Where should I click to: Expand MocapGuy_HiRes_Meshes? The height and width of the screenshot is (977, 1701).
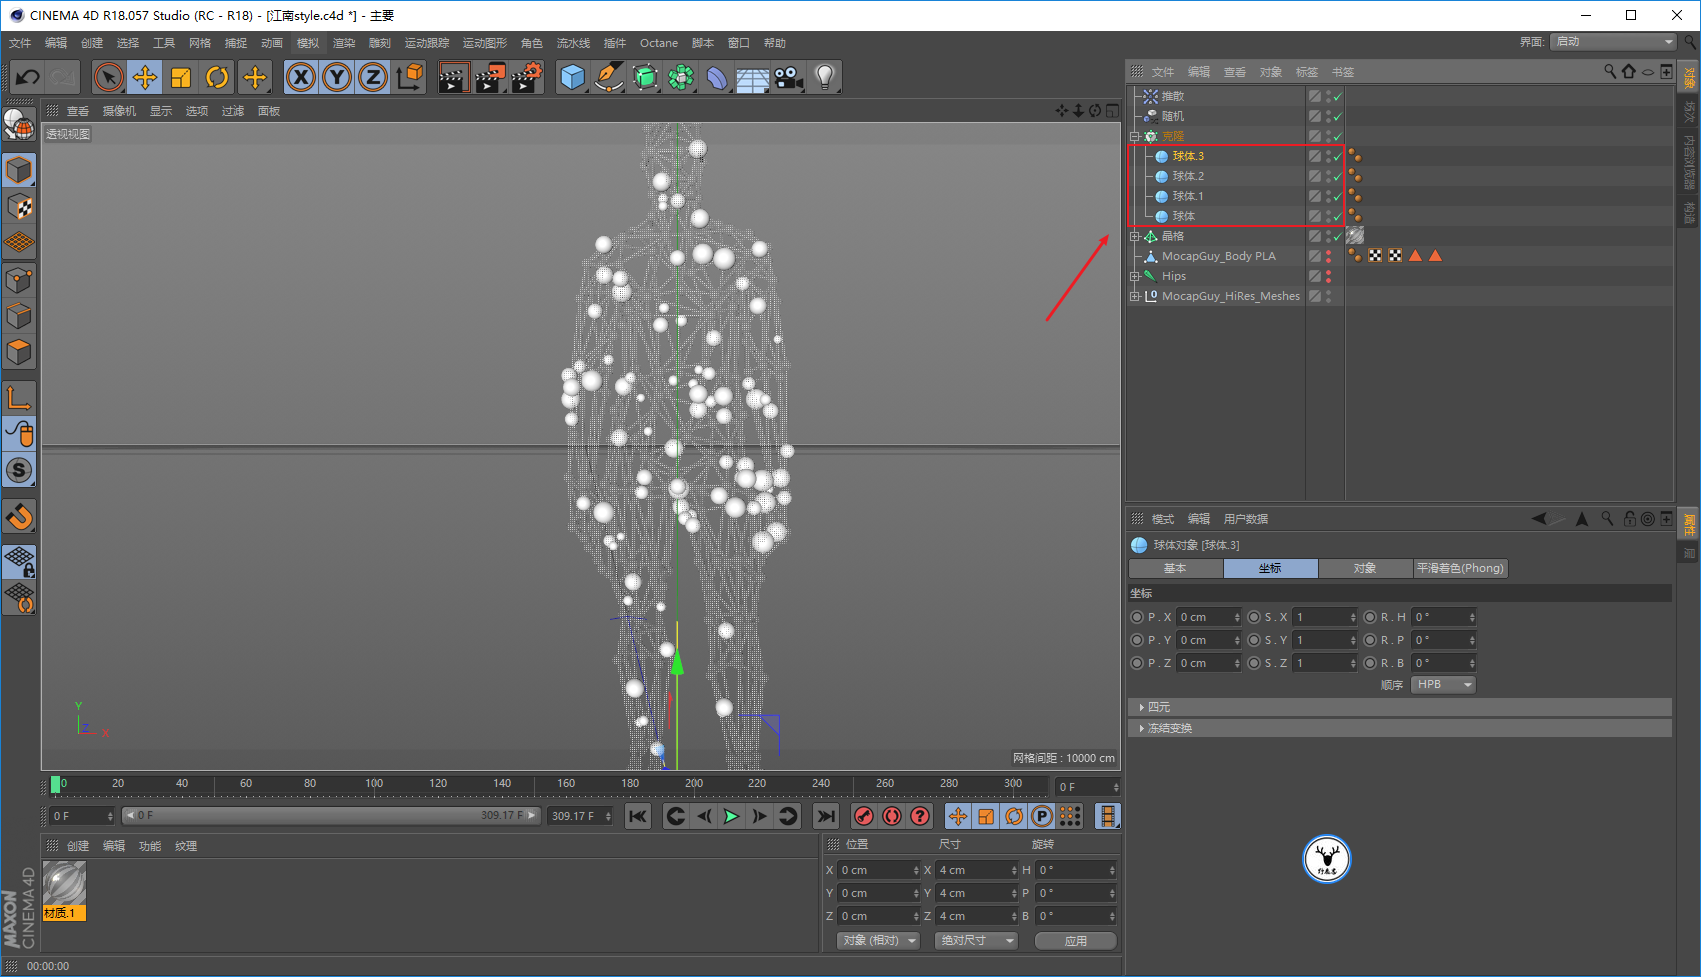(x=1135, y=296)
